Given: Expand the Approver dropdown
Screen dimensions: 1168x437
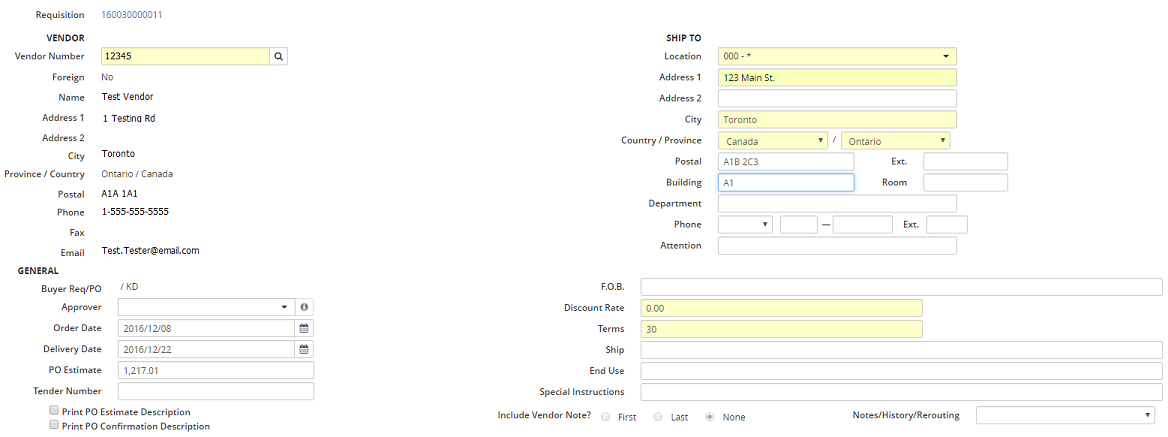Looking at the screenshot, I should click(x=205, y=307).
